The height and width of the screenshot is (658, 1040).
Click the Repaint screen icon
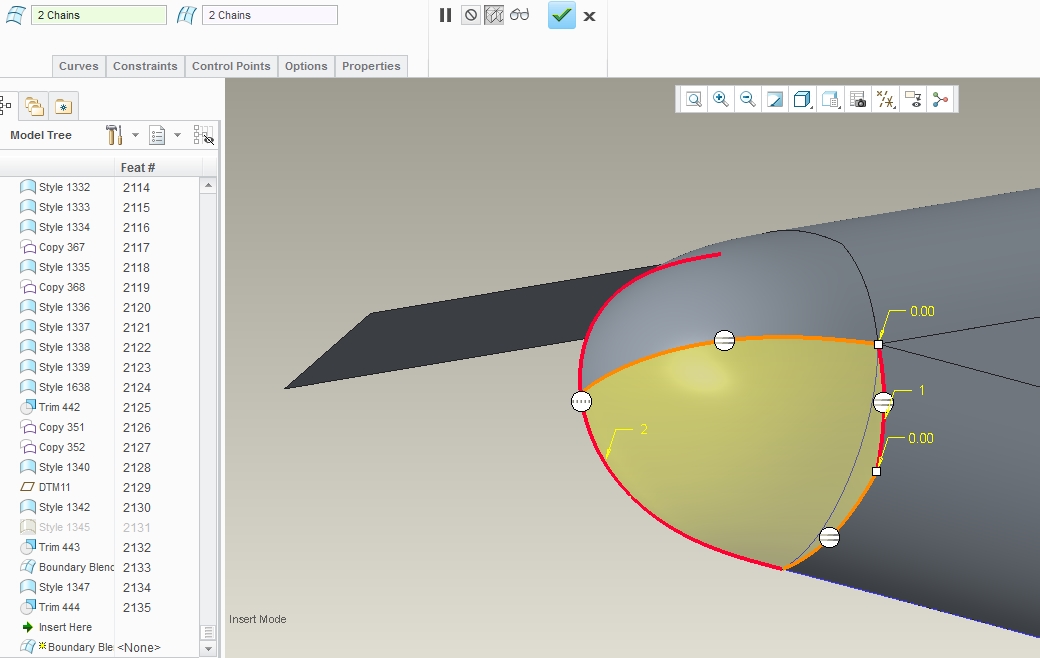775,99
